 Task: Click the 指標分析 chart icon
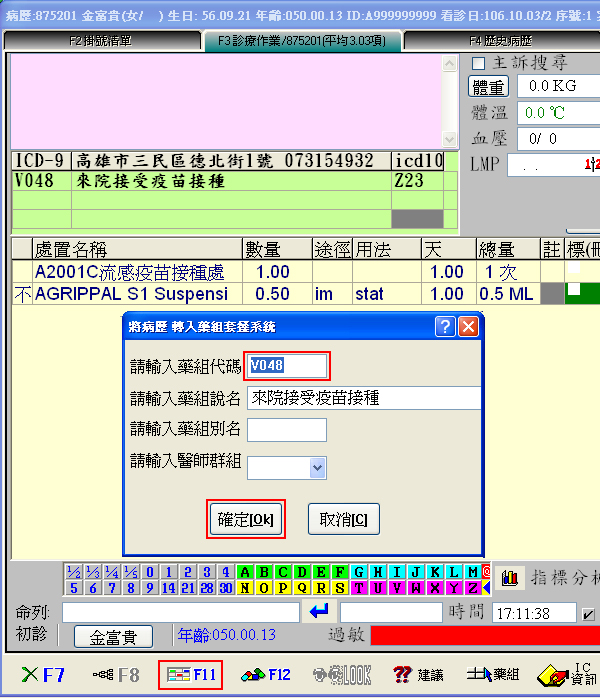point(510,578)
